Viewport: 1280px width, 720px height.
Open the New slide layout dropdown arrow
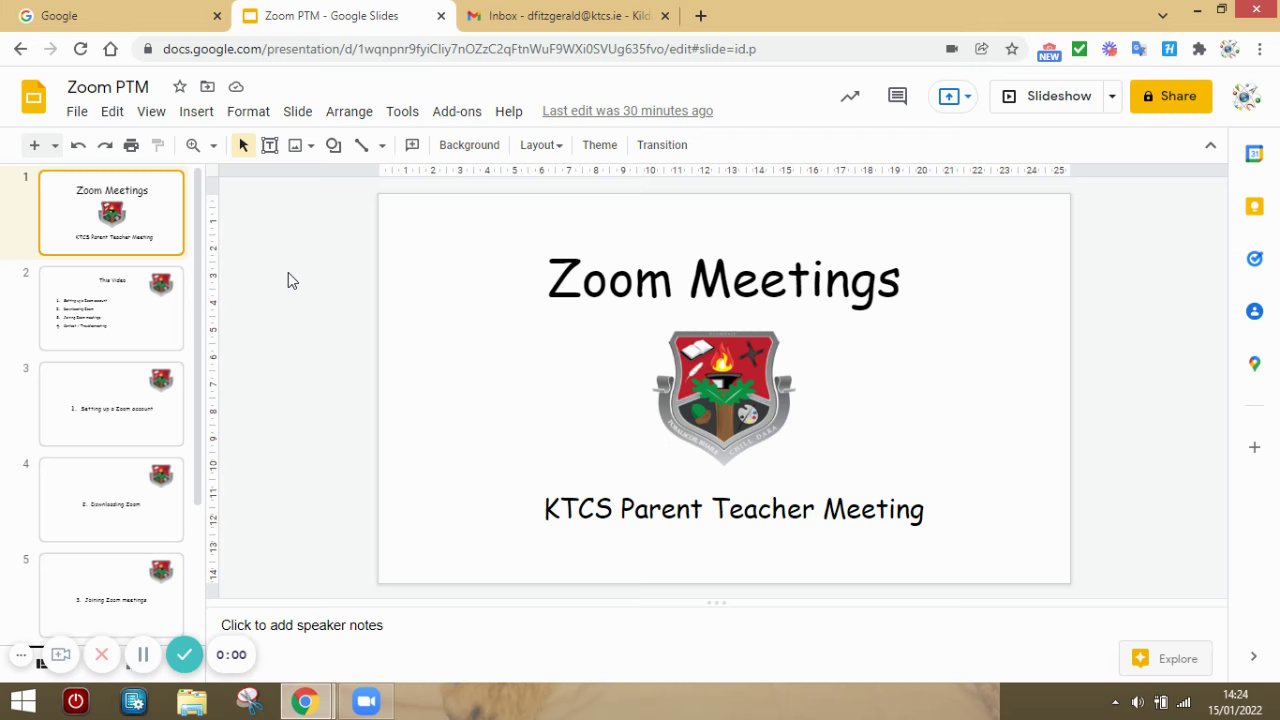click(x=55, y=146)
